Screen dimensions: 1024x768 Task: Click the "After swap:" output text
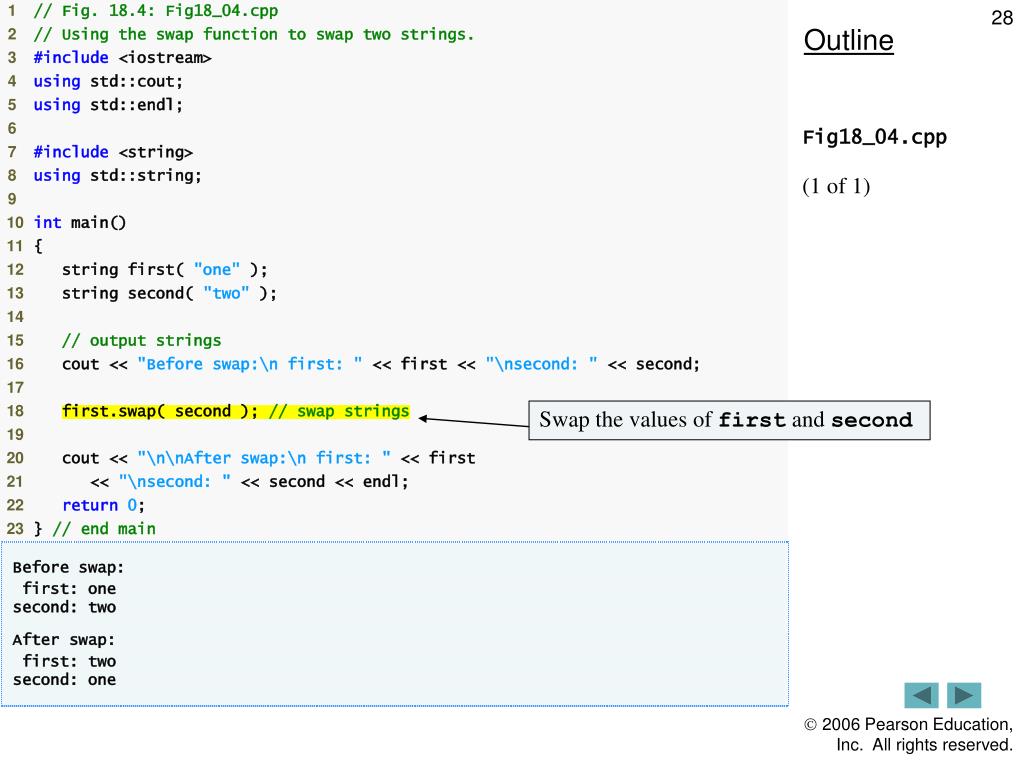click(x=64, y=640)
